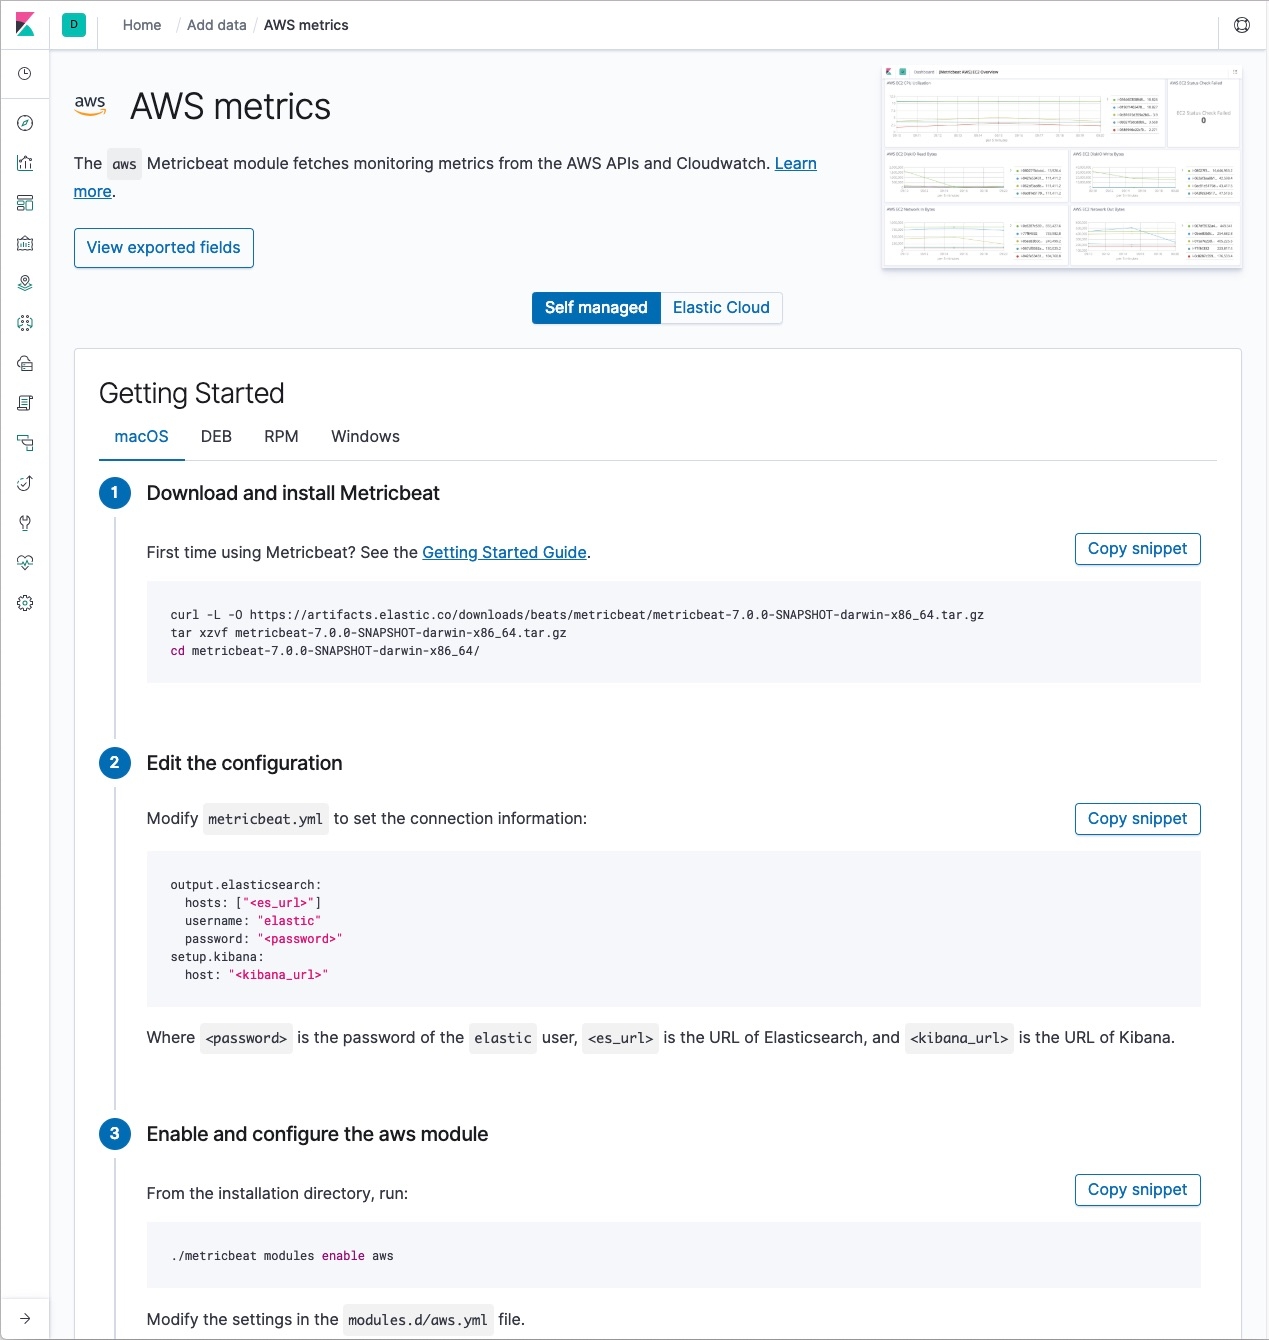Click the 'cd metricbeat-7.0.0-SNAPSHOT-darwin-x86_64/' line
The width and height of the screenshot is (1269, 1340).
(325, 651)
